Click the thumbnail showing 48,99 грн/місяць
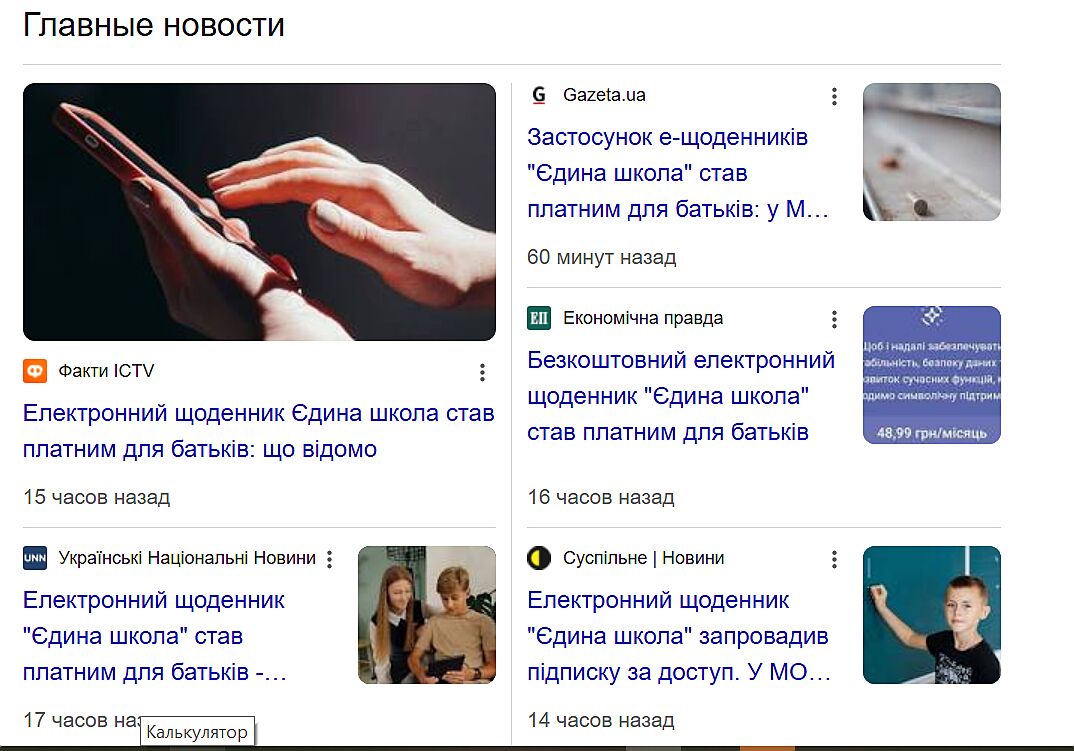The width and height of the screenshot is (1074, 751). click(932, 375)
